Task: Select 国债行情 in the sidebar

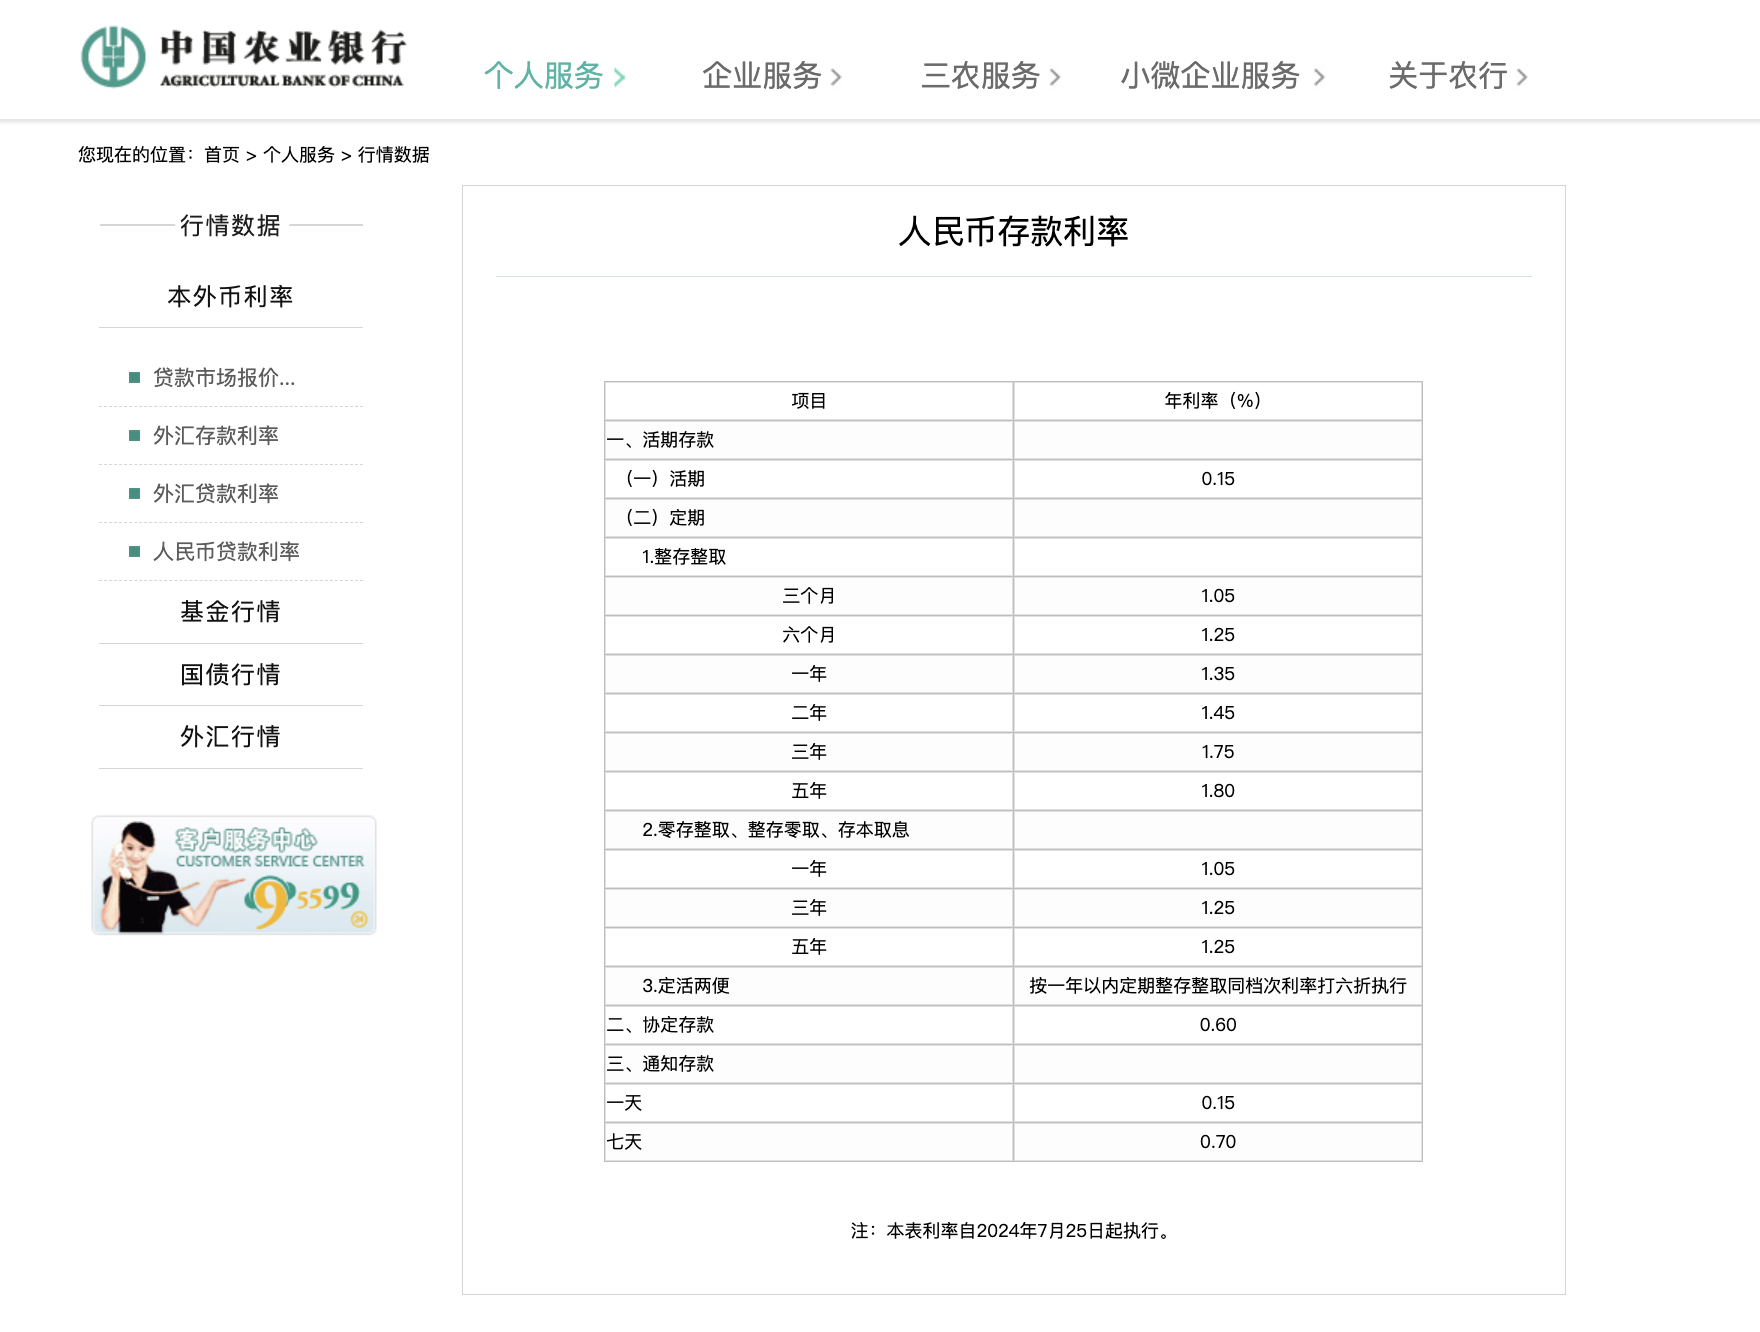Action: pos(229,674)
